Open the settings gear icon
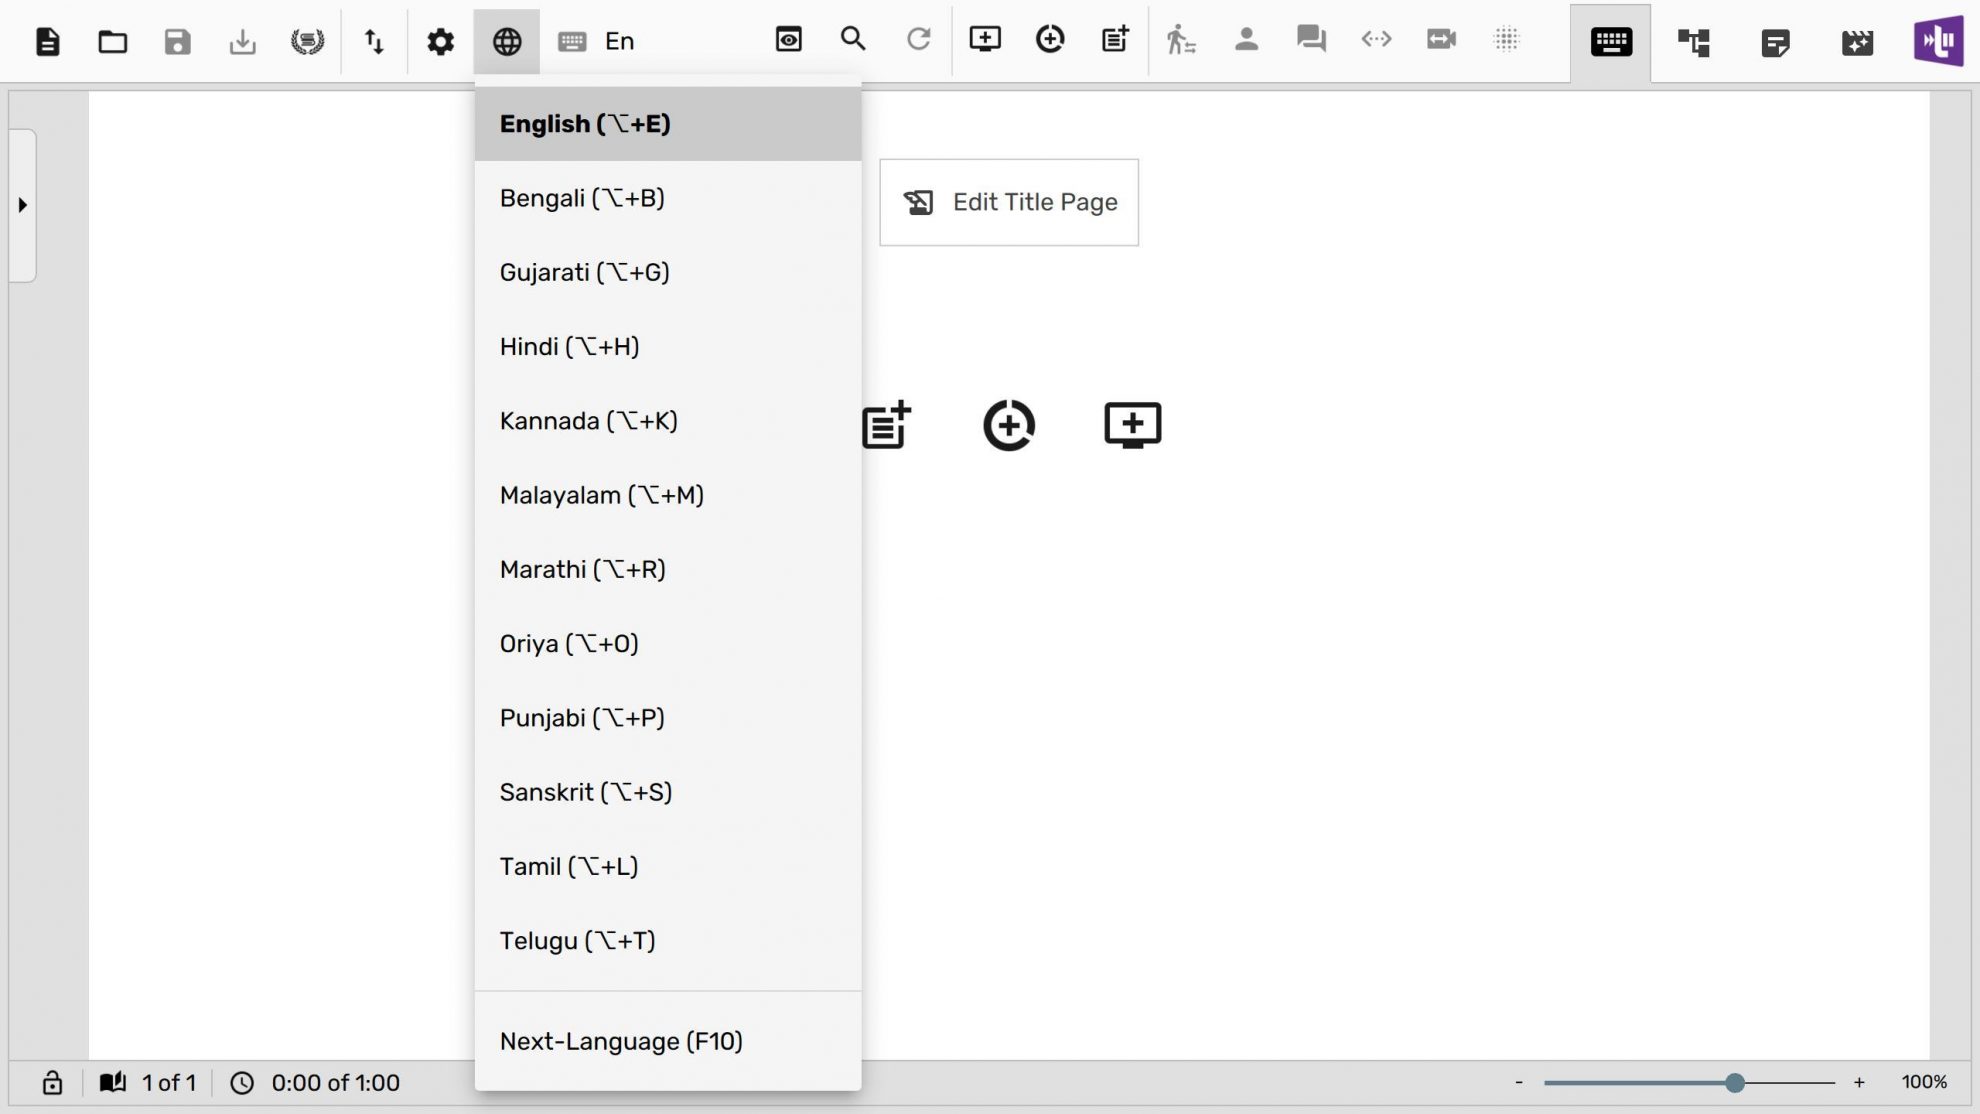 [x=440, y=41]
